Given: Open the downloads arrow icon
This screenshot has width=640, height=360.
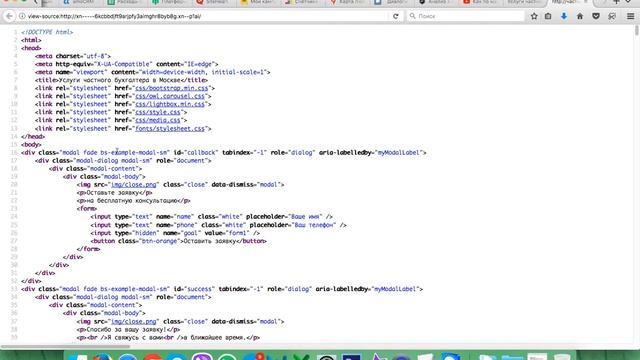Looking at the screenshot, I should tap(564, 16).
